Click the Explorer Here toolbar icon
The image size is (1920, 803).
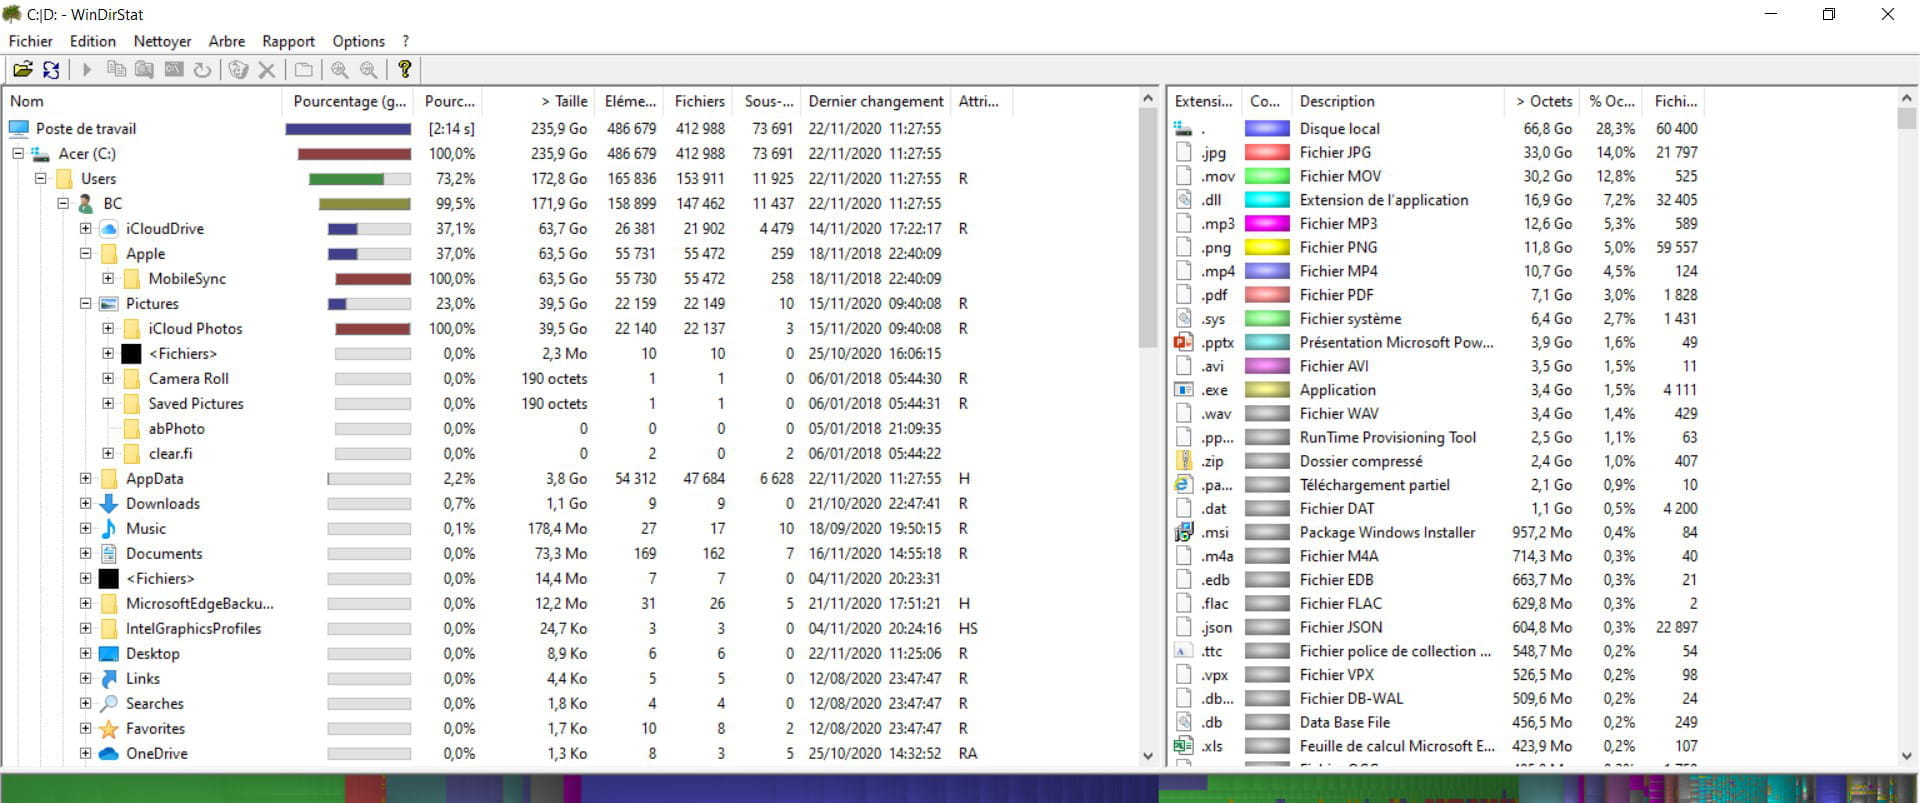[x=145, y=69]
